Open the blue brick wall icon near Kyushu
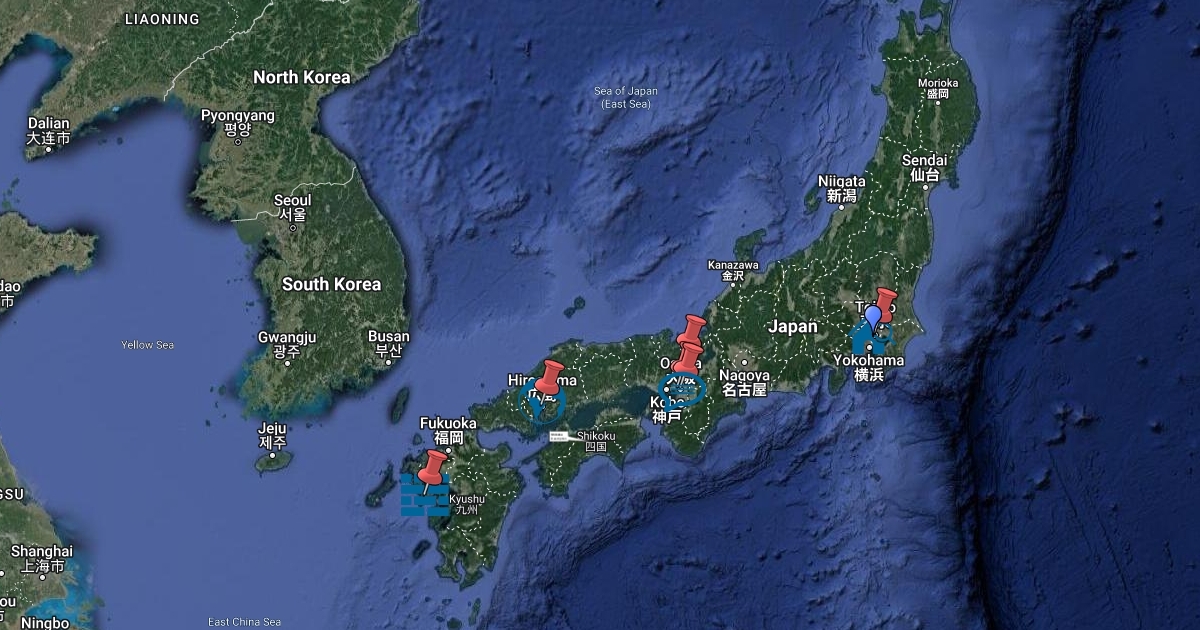1200x630 pixels. pos(423,495)
